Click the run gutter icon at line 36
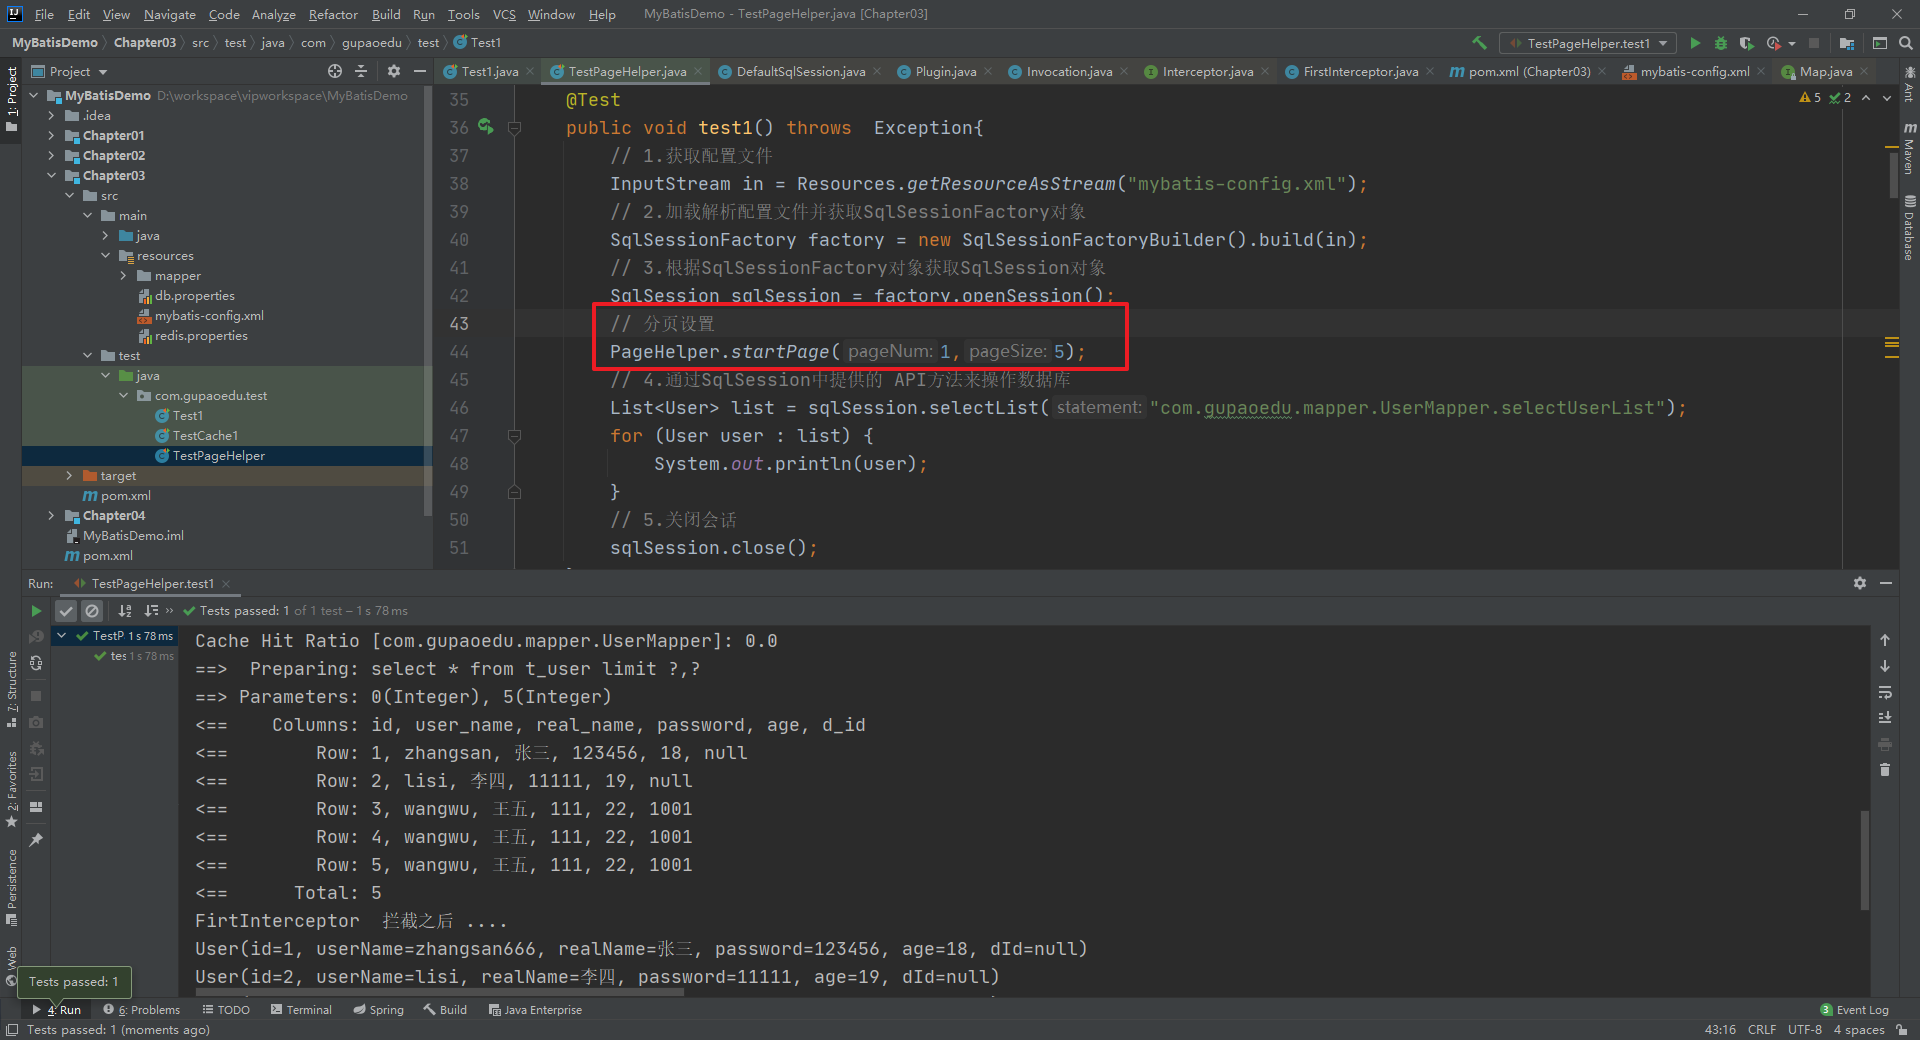This screenshot has width=1920, height=1040. point(486,126)
